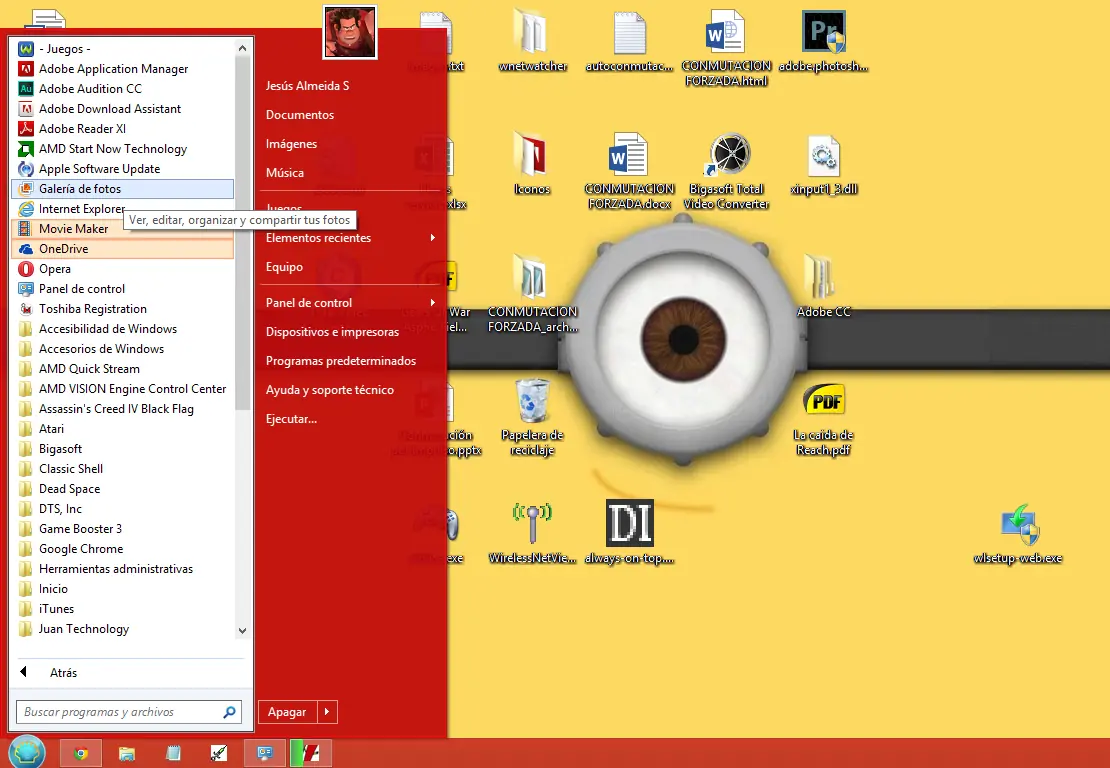Click the Apagar button

(287, 712)
